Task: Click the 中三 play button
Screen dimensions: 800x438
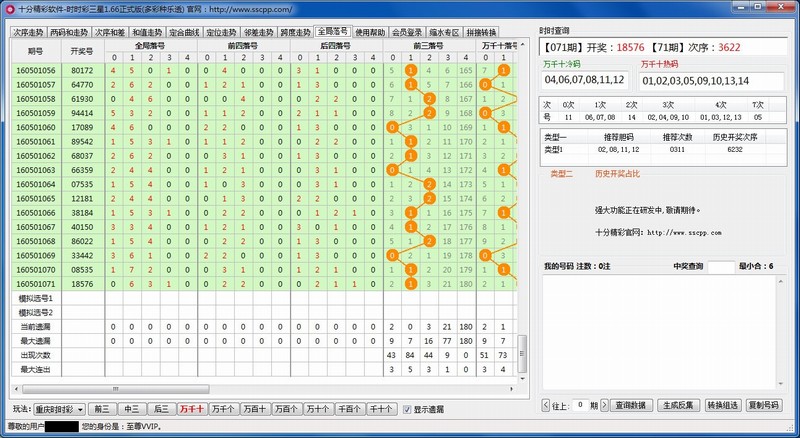Action: coord(132,409)
